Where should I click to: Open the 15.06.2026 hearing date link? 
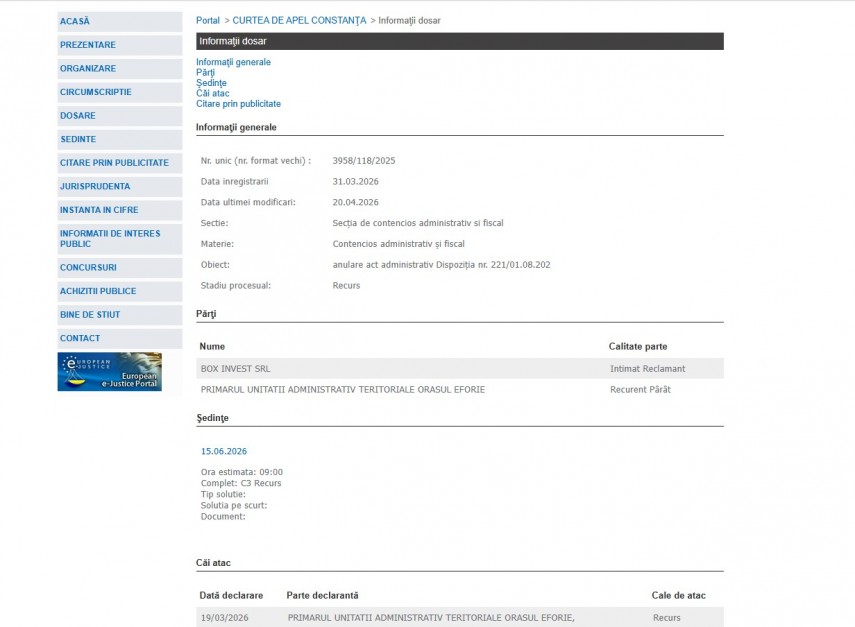pos(224,451)
